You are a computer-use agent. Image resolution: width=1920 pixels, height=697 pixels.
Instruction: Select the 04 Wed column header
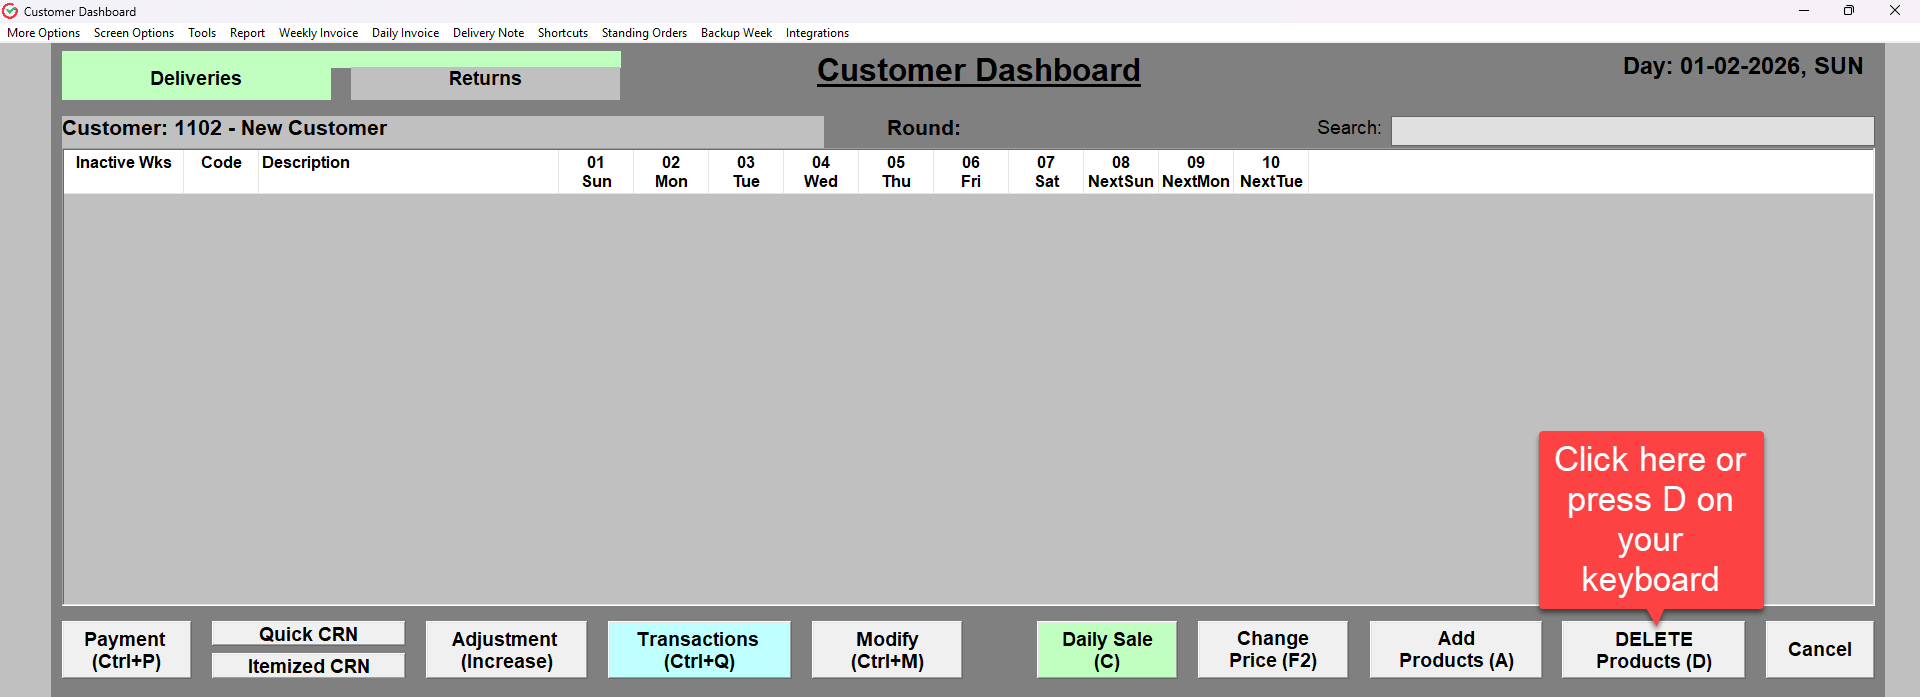click(x=821, y=172)
